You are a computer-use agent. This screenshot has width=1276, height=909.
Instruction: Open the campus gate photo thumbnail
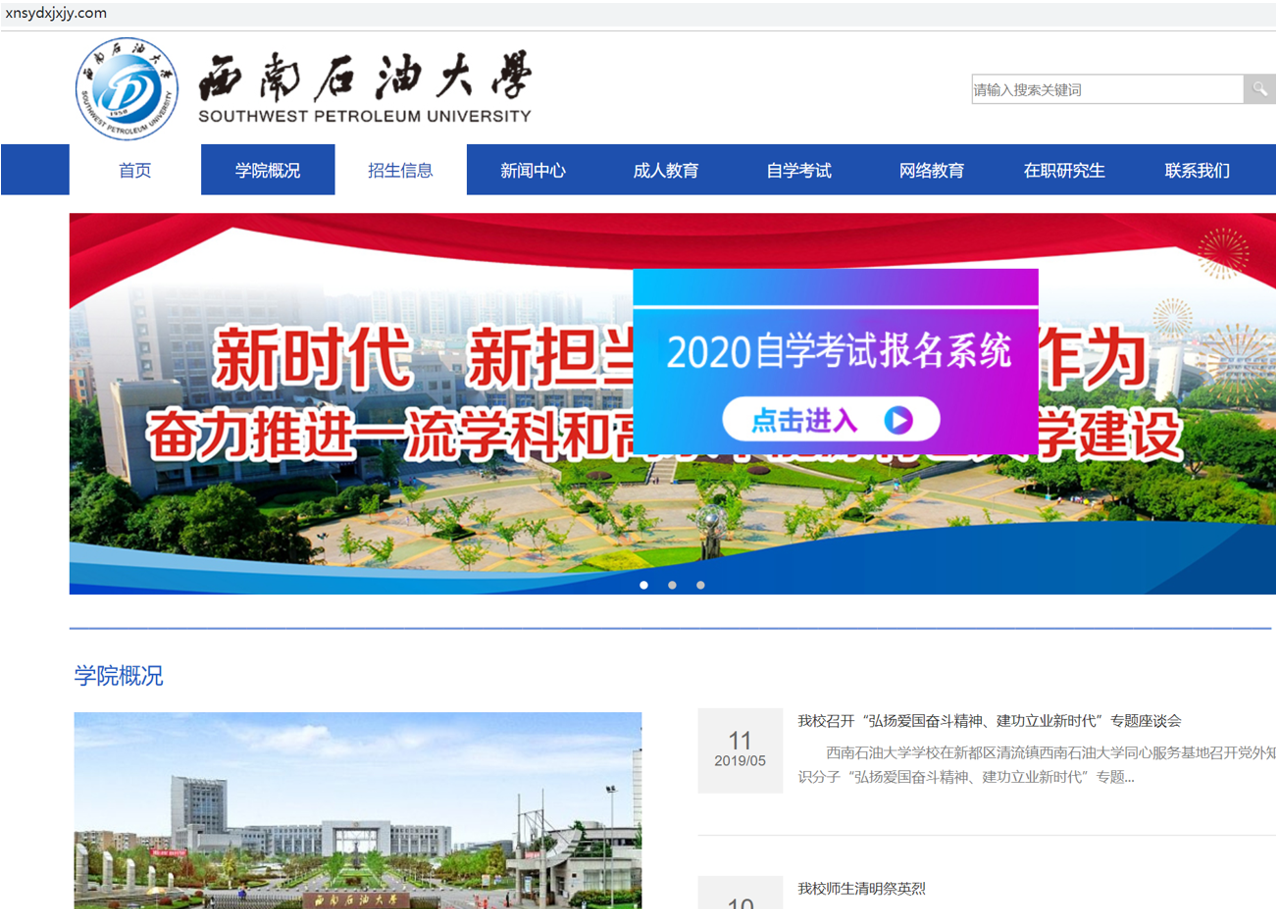[x=358, y=810]
